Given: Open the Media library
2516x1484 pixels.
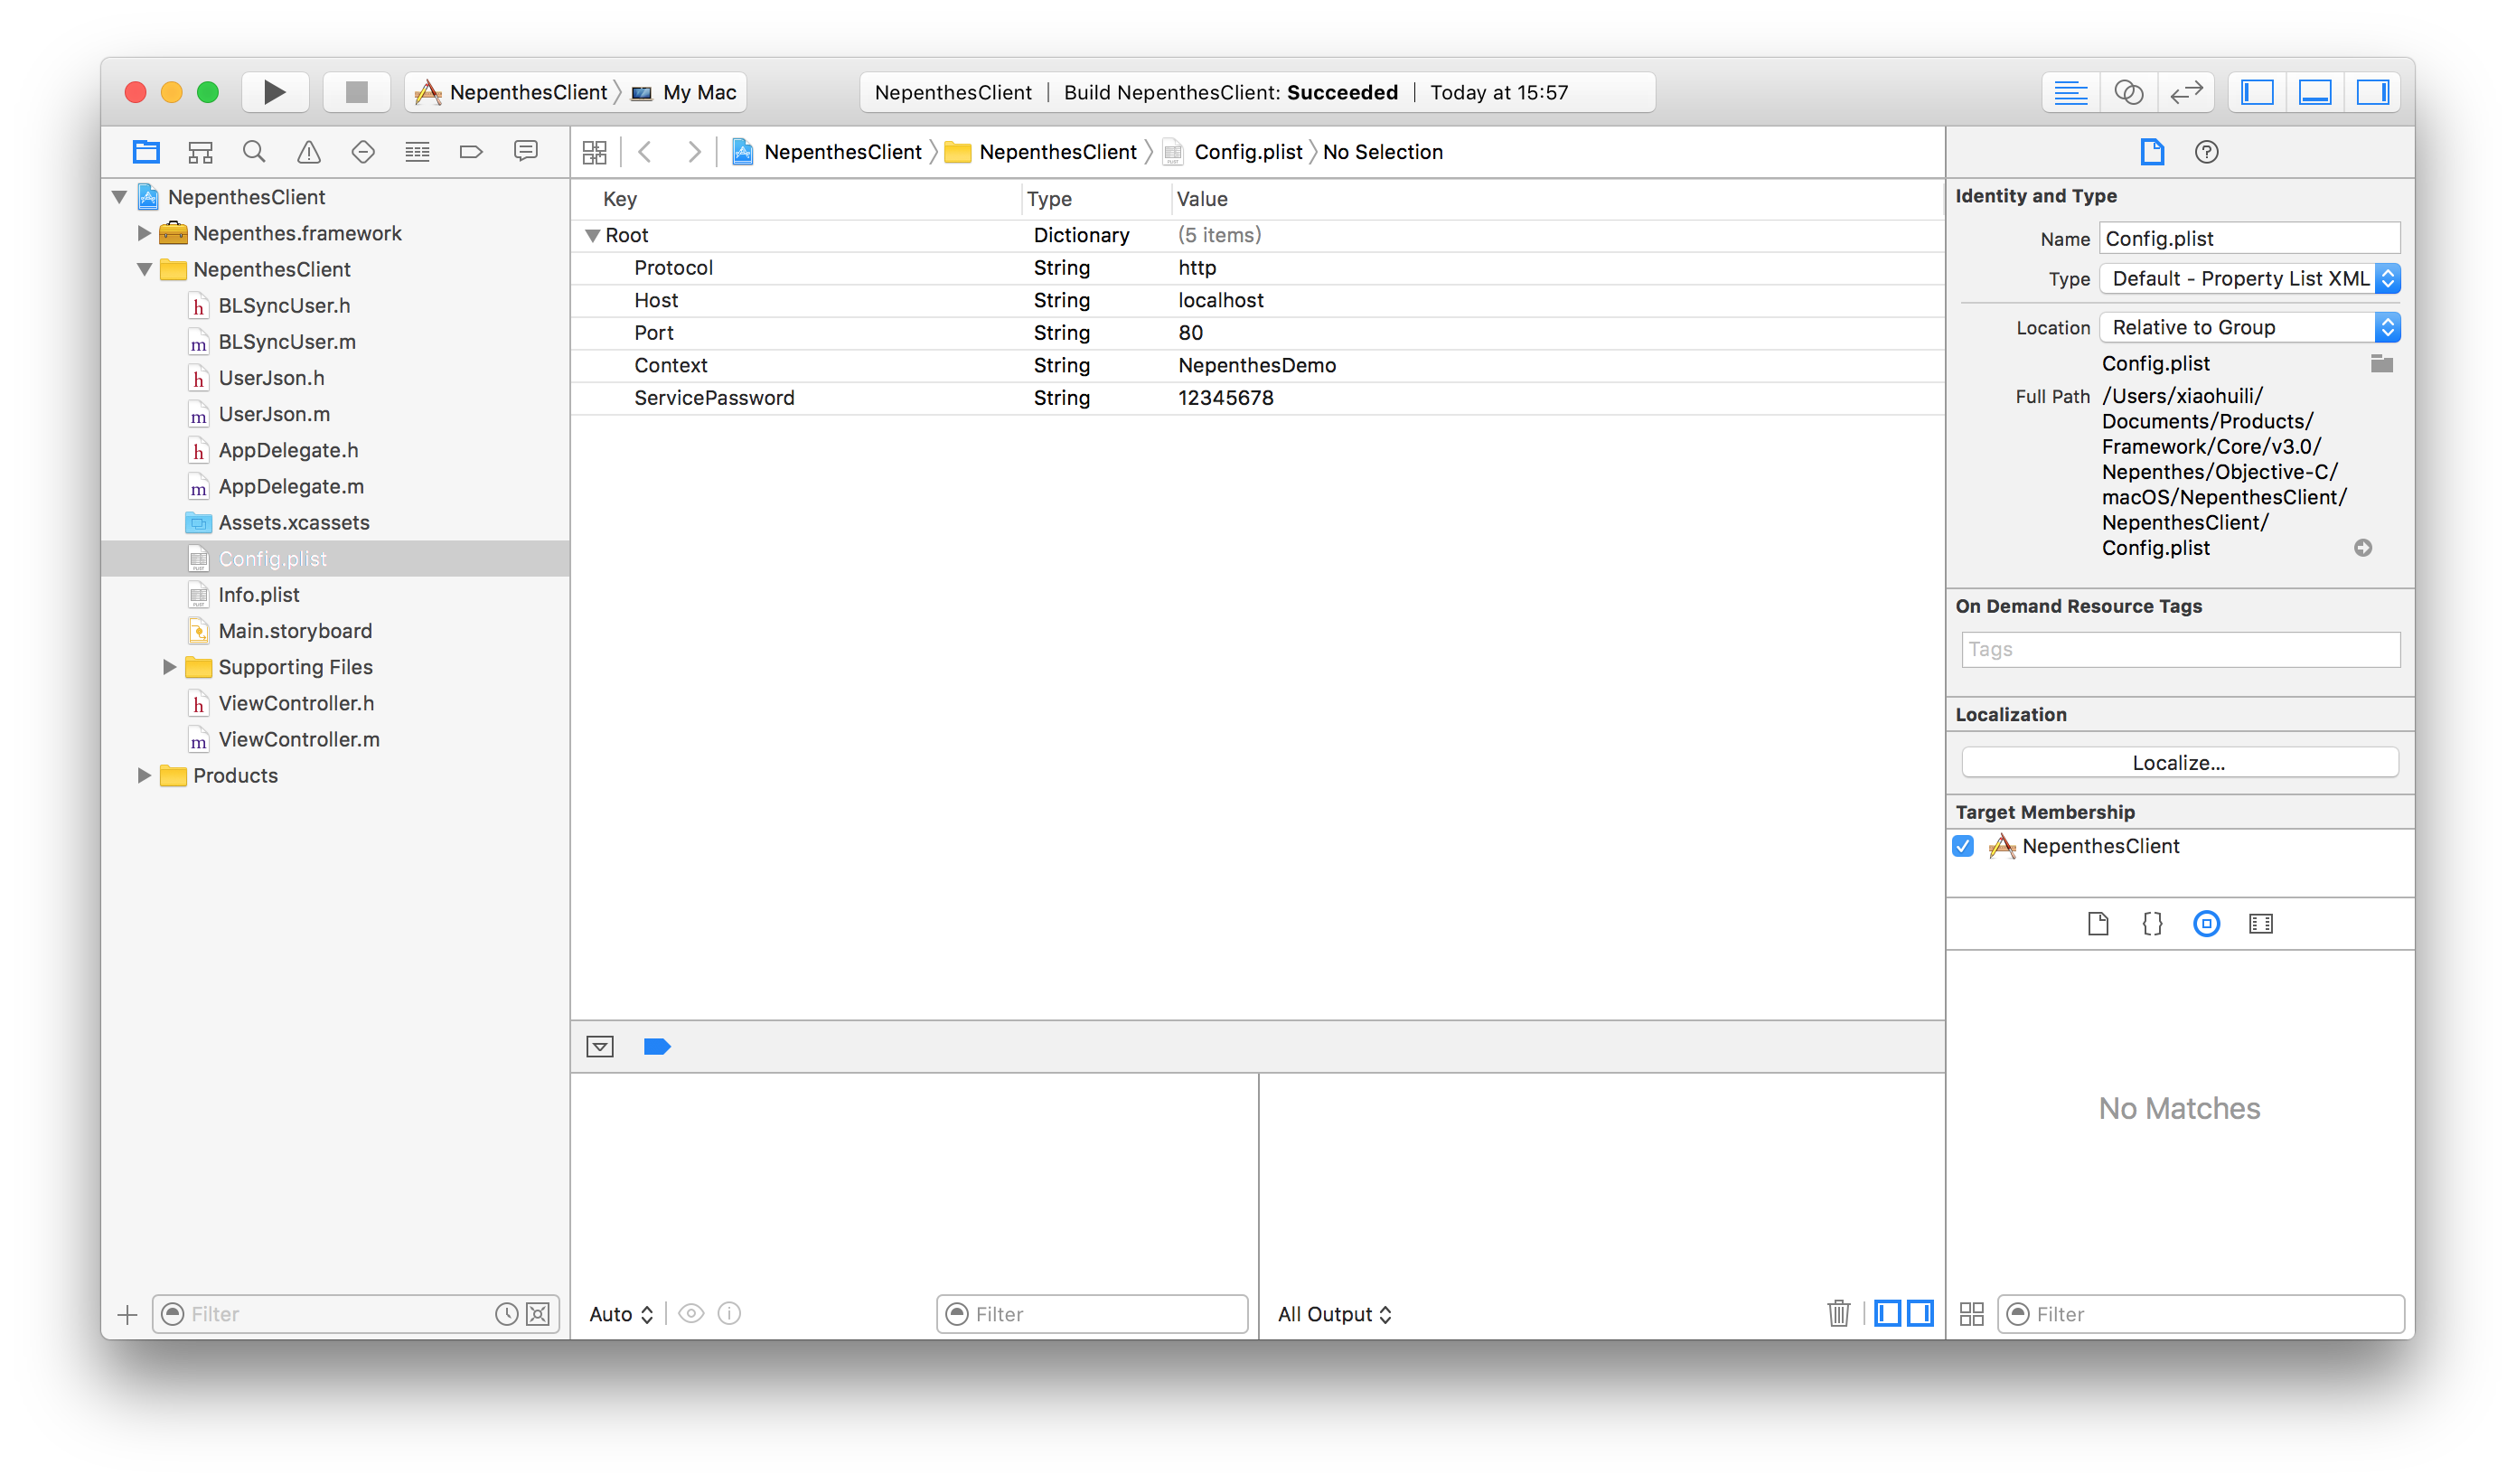Looking at the screenshot, I should pos(2260,924).
